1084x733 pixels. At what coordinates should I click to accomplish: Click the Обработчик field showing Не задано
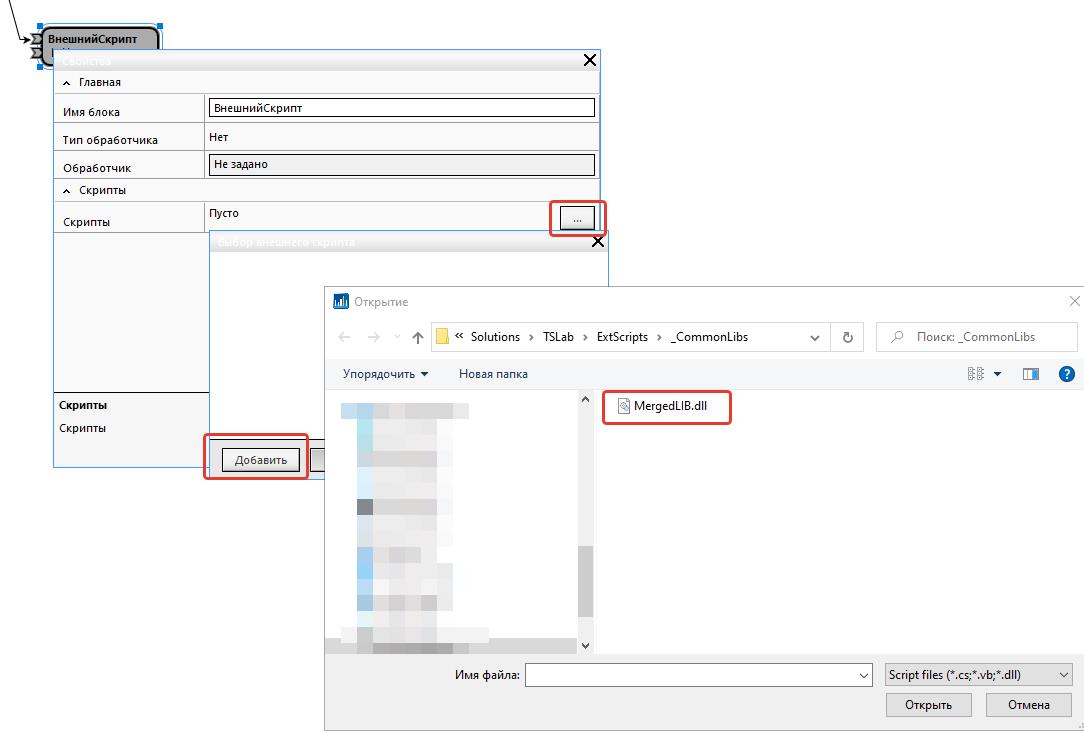[x=401, y=165]
